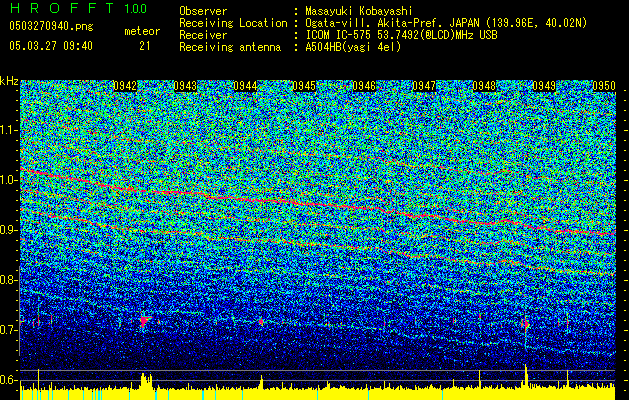The width and height of the screenshot is (629, 400).
Task: Click the A504HB(yagi 4el) antenna text
Action: point(353,47)
